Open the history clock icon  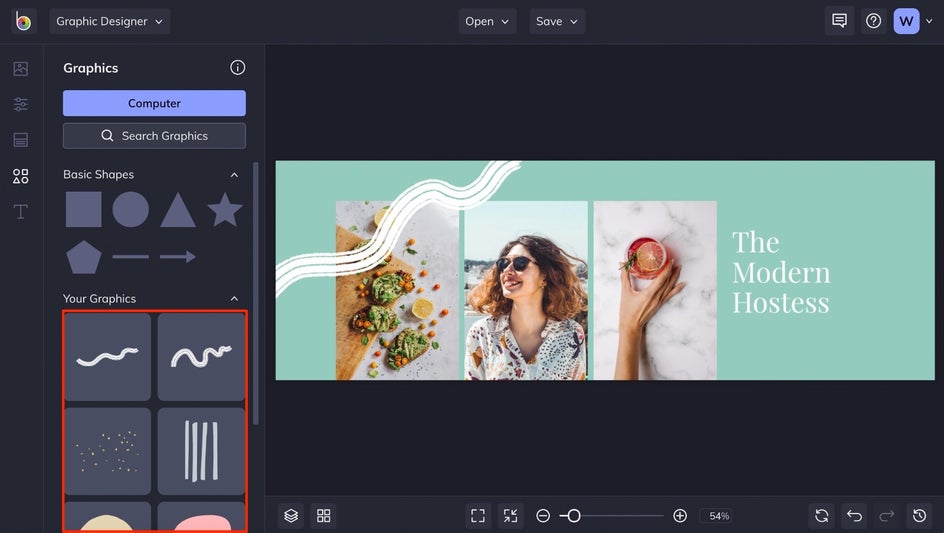pos(919,516)
